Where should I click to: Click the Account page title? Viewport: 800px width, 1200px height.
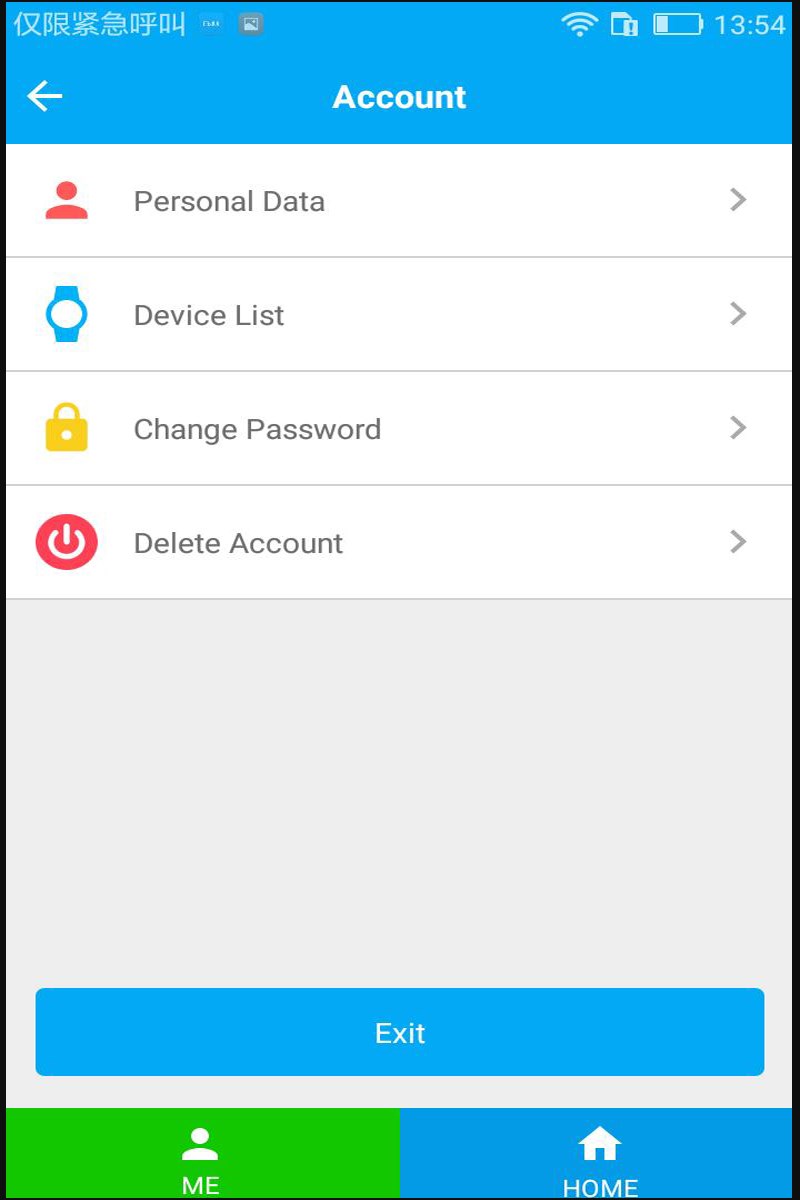(x=399, y=97)
